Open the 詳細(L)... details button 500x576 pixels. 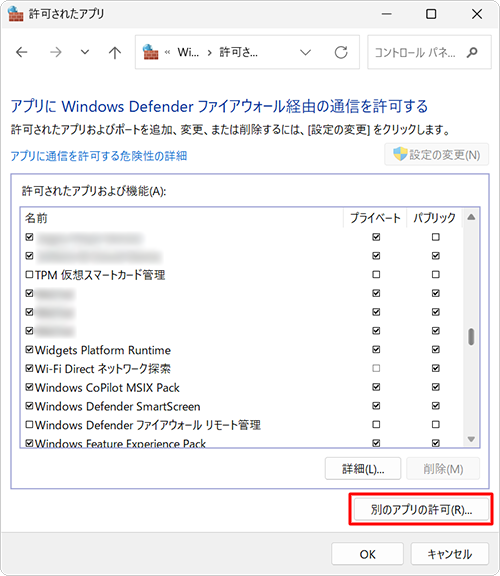tap(363, 469)
